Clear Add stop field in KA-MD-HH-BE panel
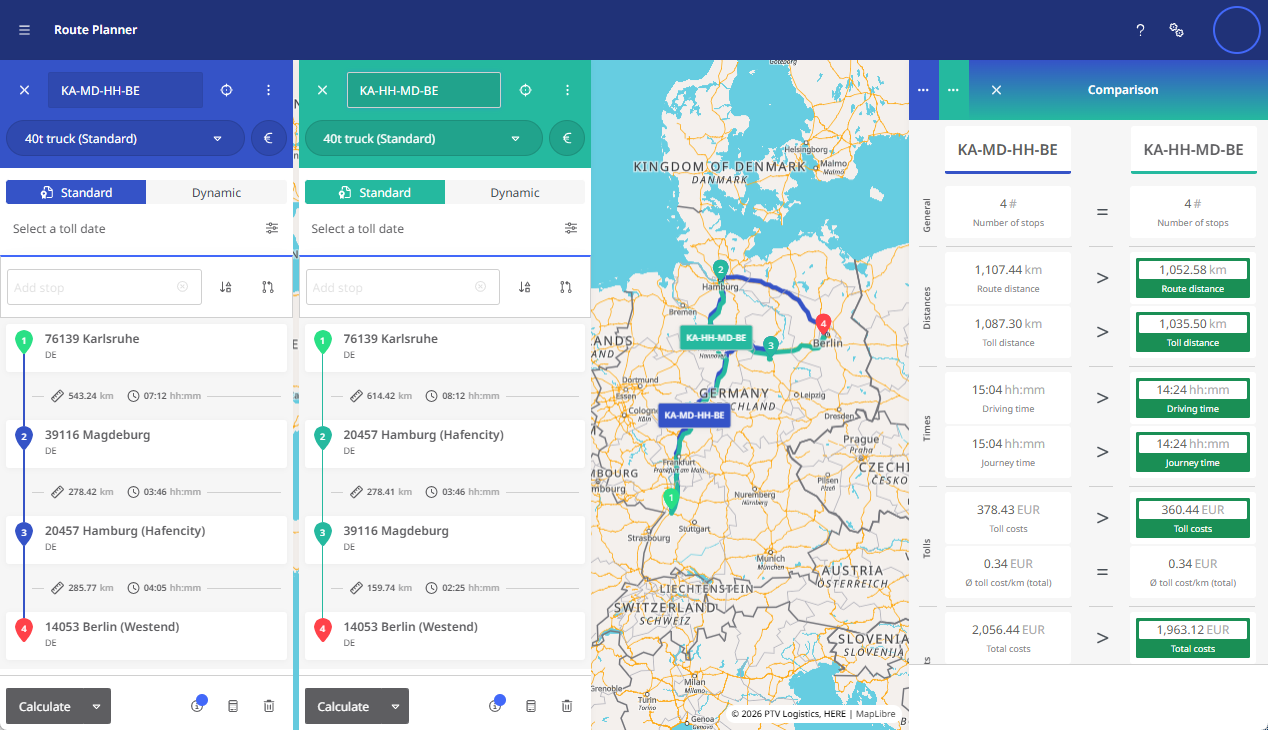Image resolution: width=1268 pixels, height=730 pixels. pyautogui.click(x=182, y=287)
